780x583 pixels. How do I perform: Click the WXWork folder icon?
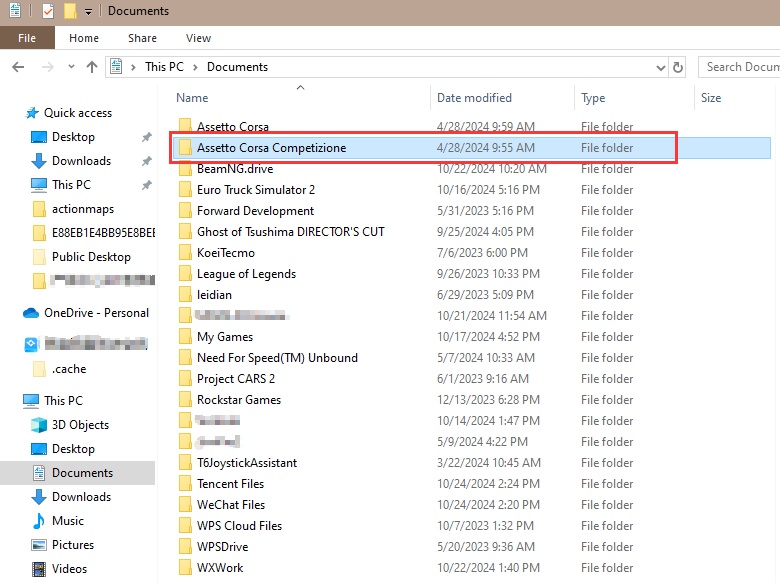[x=185, y=568]
